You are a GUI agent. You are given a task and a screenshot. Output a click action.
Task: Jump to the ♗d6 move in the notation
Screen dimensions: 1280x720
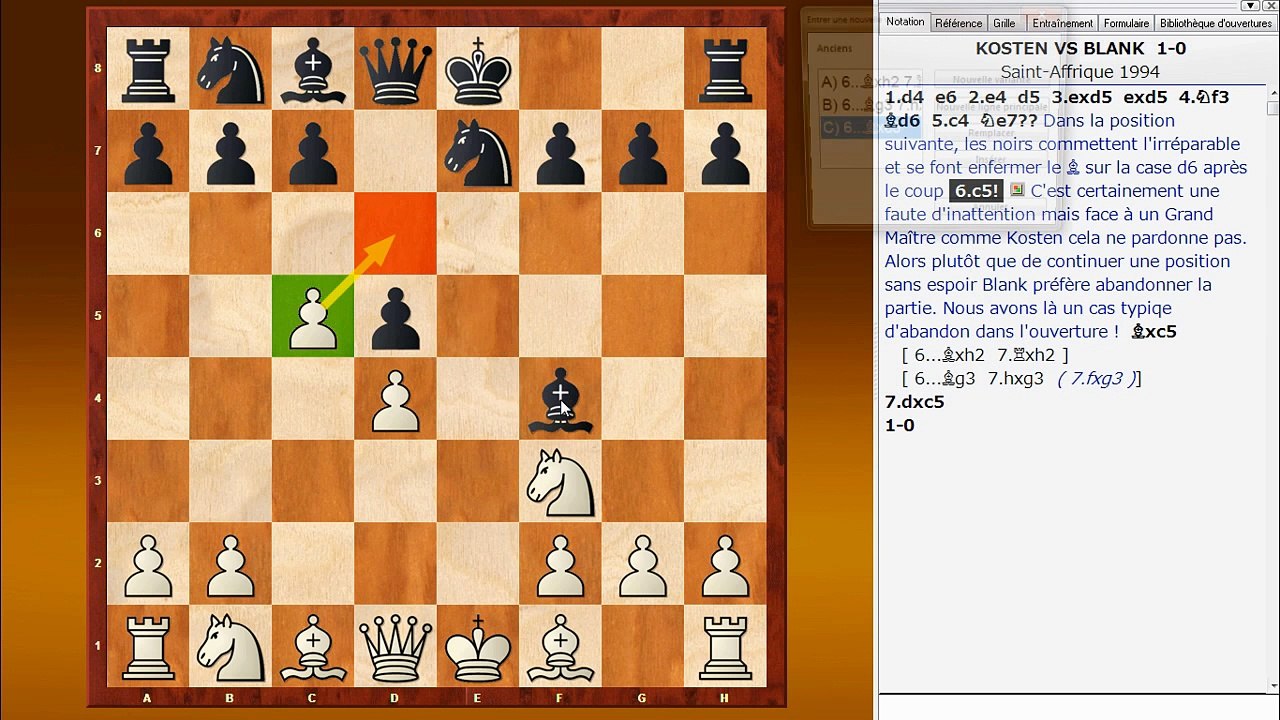(x=902, y=121)
